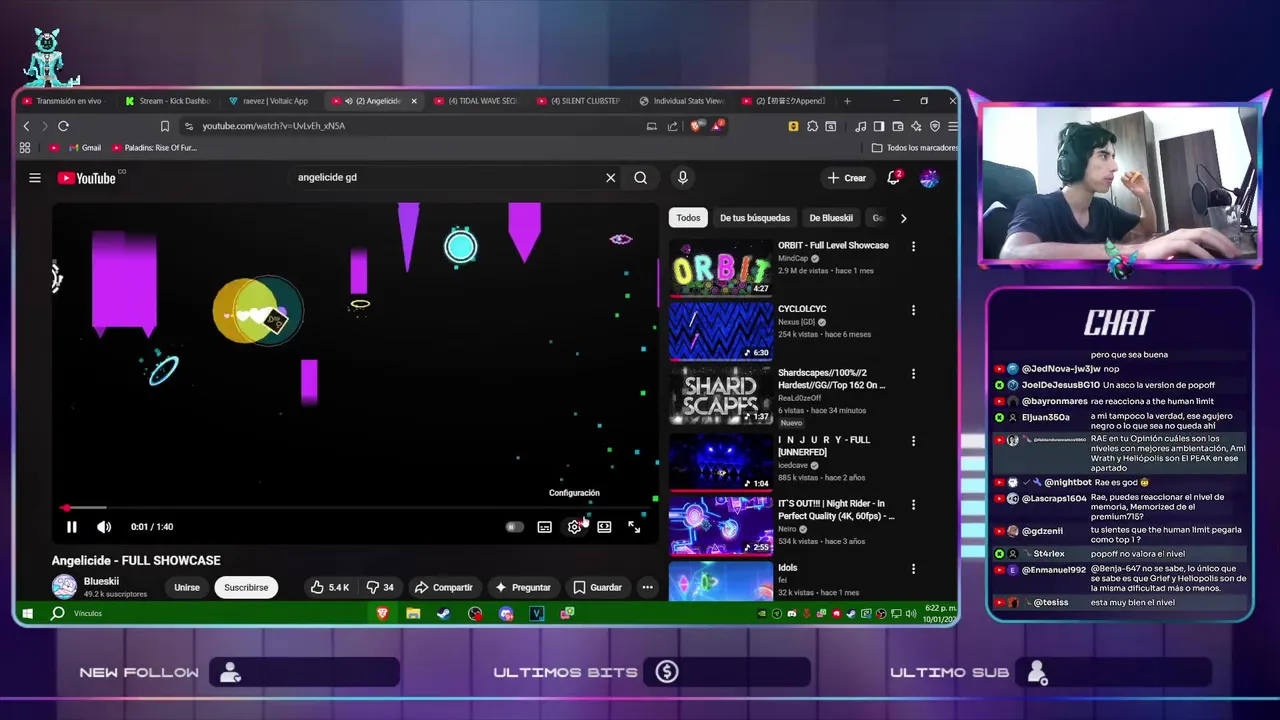Viewport: 1280px width, 720px height.
Task: Click the magnifier search button
Action: (640, 178)
